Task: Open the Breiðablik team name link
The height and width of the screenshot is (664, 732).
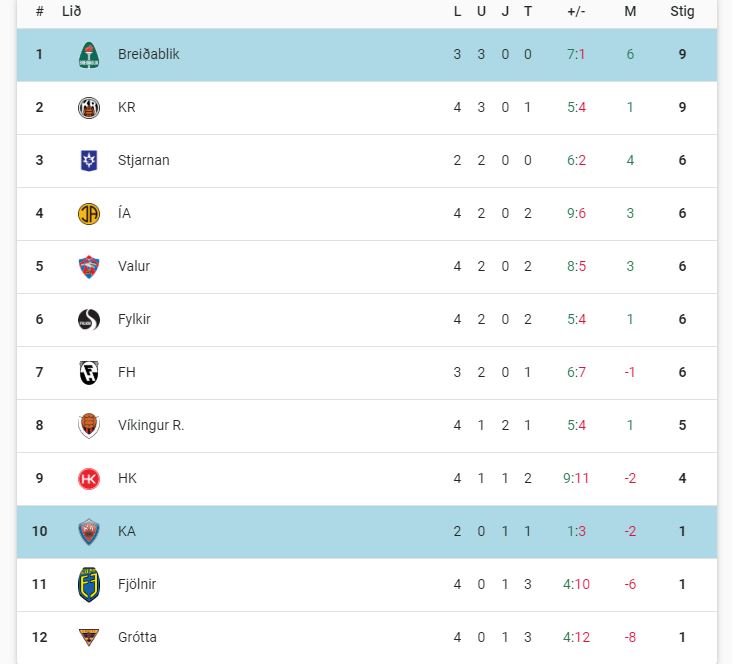Action: (148, 55)
